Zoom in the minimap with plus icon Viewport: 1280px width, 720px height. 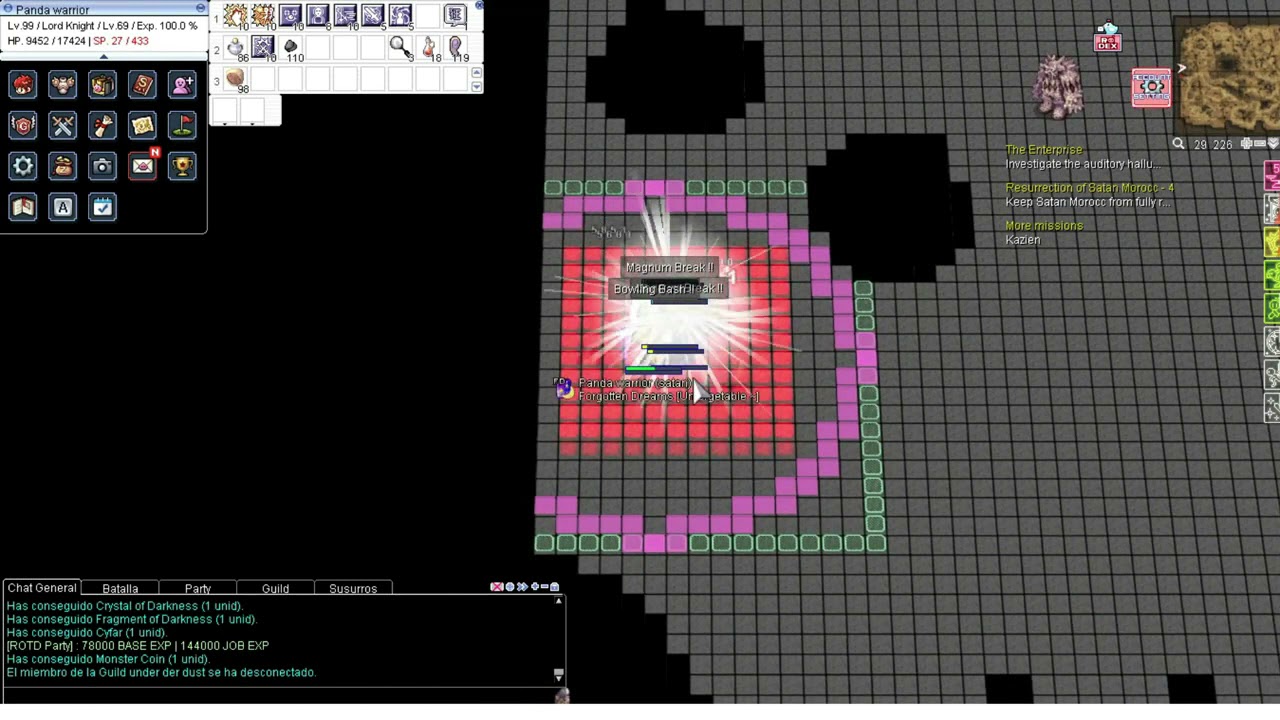point(1246,144)
